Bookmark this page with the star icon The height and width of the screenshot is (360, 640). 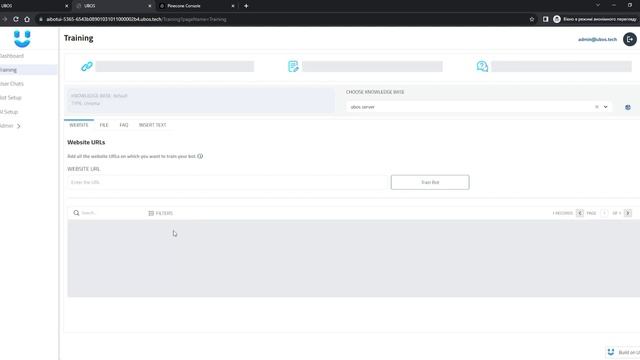(532, 19)
